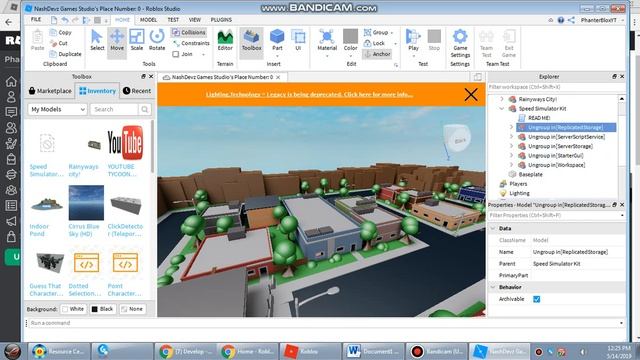Screen dimensions: 640x360
Task: Toggle the Archivable checkbox
Action: (536, 299)
